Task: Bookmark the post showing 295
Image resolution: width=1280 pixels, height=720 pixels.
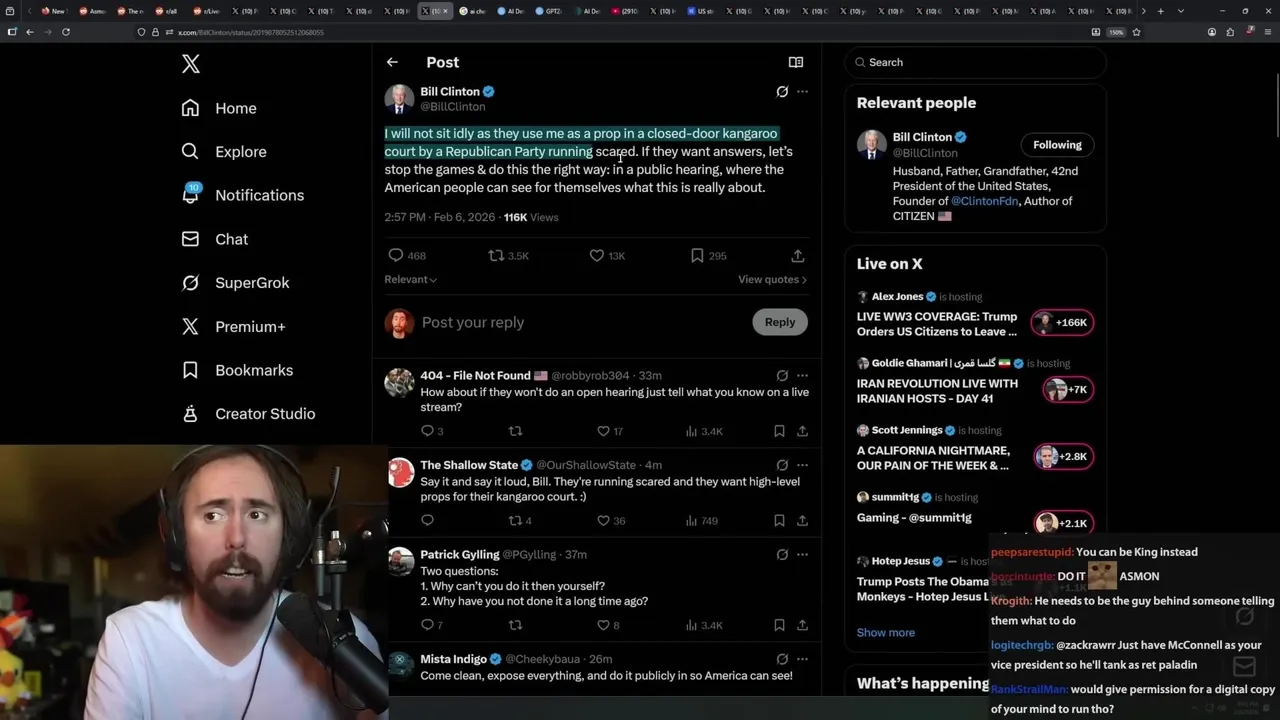Action: click(x=708, y=256)
